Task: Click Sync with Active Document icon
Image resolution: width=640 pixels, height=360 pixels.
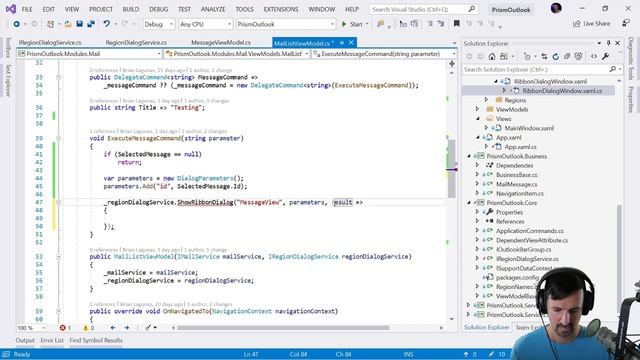Action: [544, 56]
